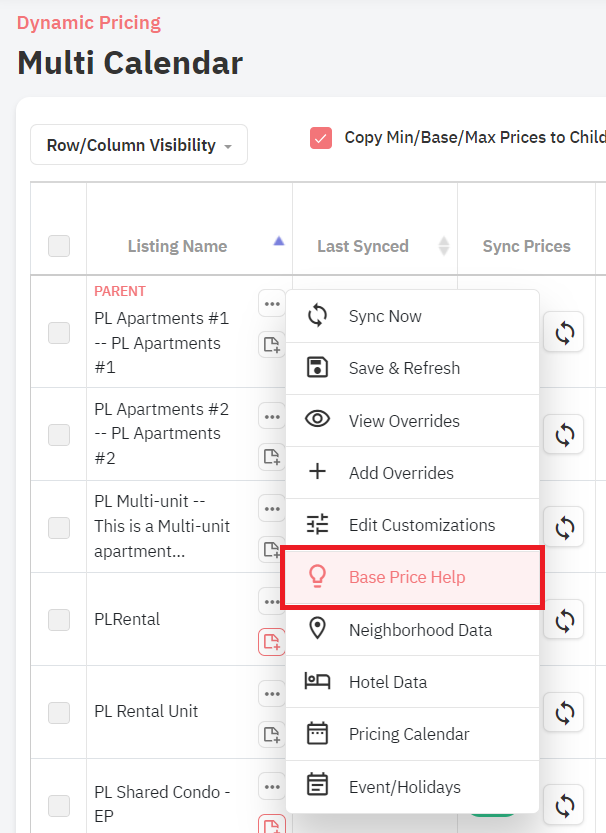Open three-dots menu for PL Shared Condo
Screen dimensions: 606x833
point(272,787)
